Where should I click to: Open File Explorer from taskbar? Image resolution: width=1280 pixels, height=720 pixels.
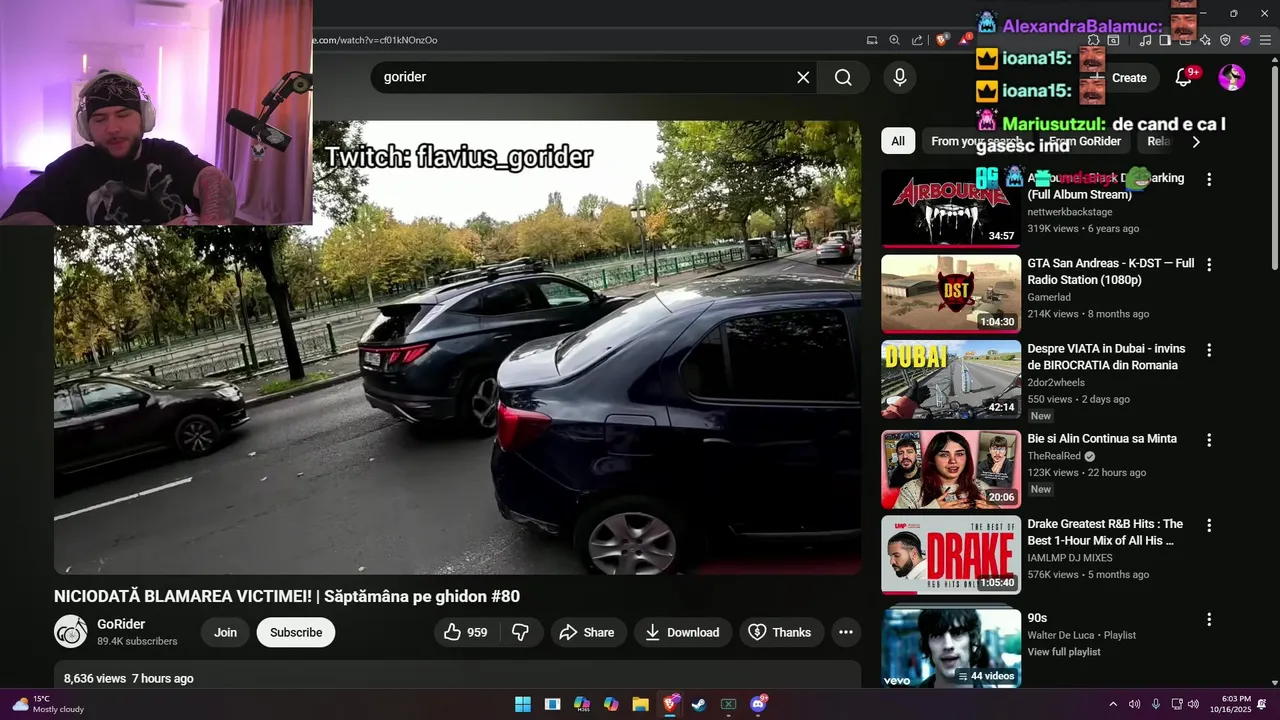tap(640, 704)
